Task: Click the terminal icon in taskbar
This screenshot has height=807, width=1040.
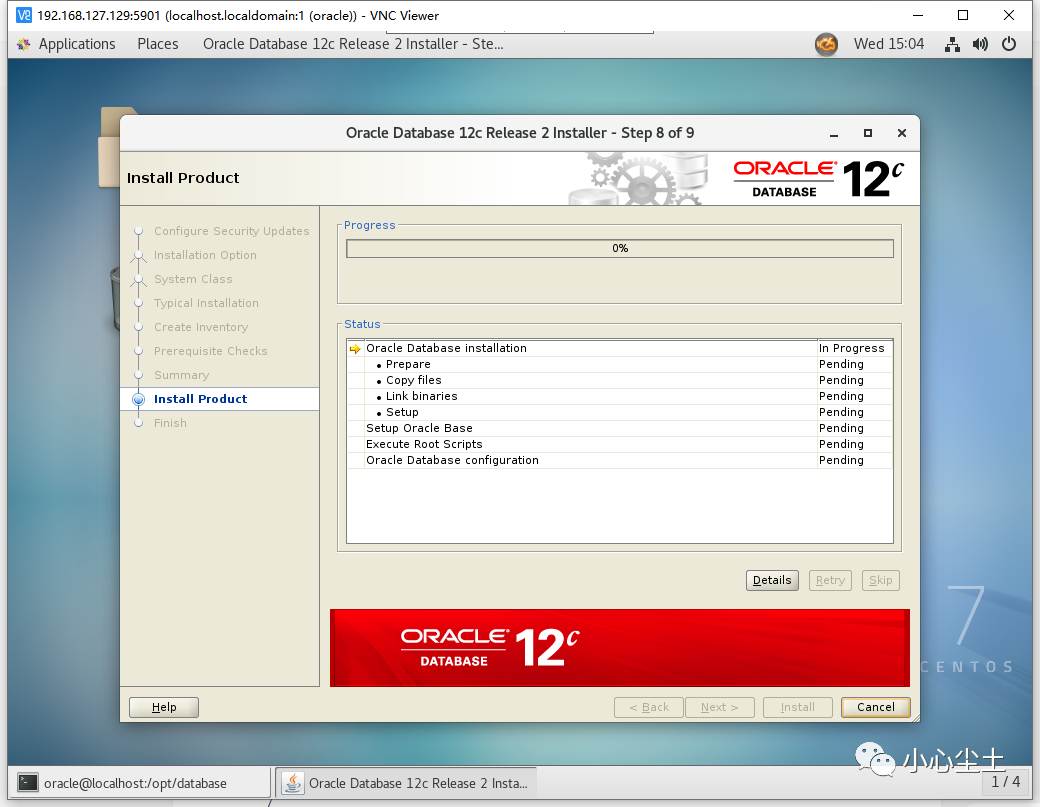Action: [x=28, y=783]
